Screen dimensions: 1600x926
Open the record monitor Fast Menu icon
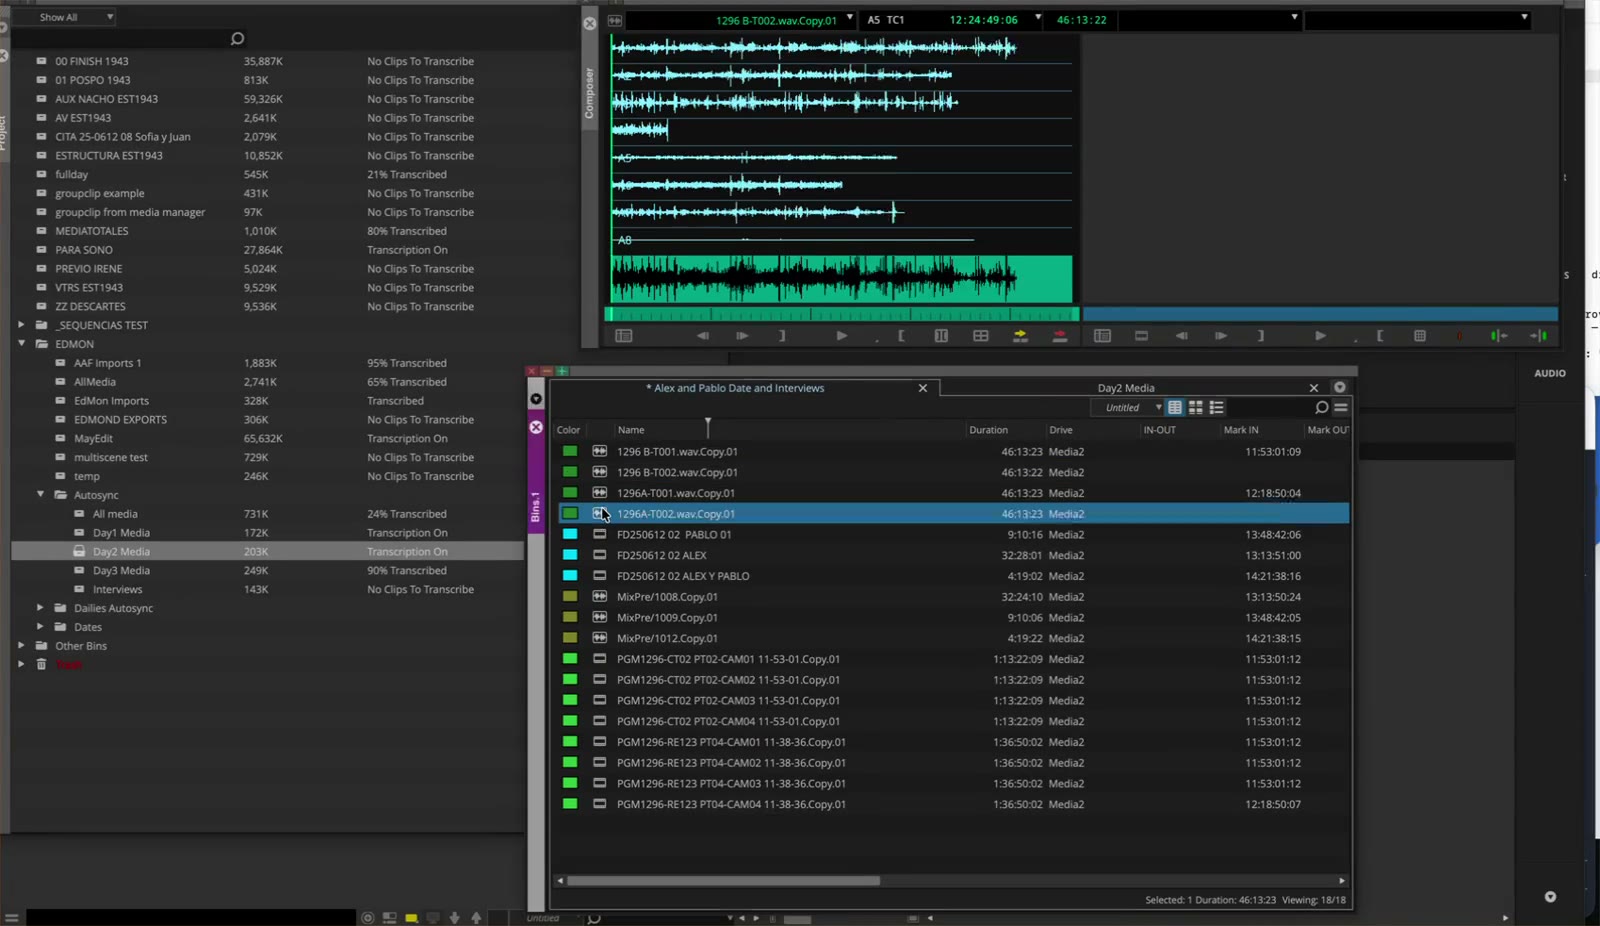[1102, 336]
